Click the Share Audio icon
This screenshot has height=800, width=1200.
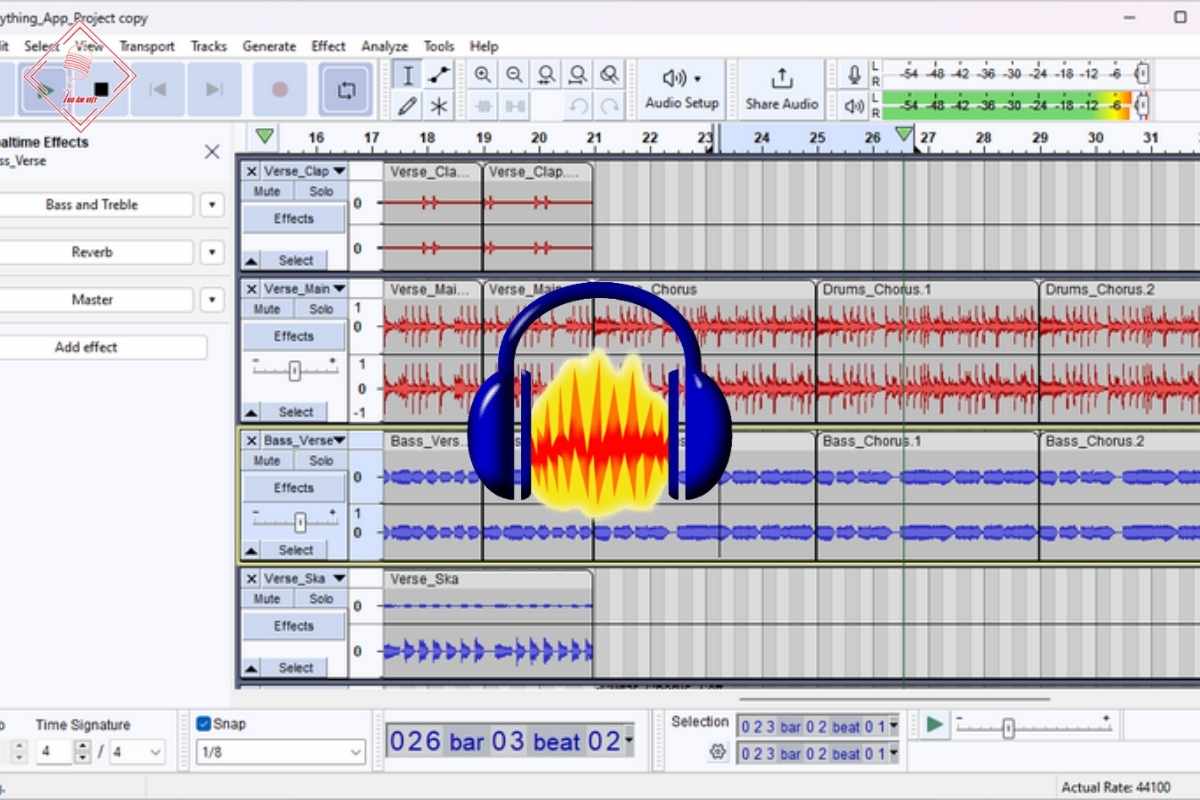781,78
